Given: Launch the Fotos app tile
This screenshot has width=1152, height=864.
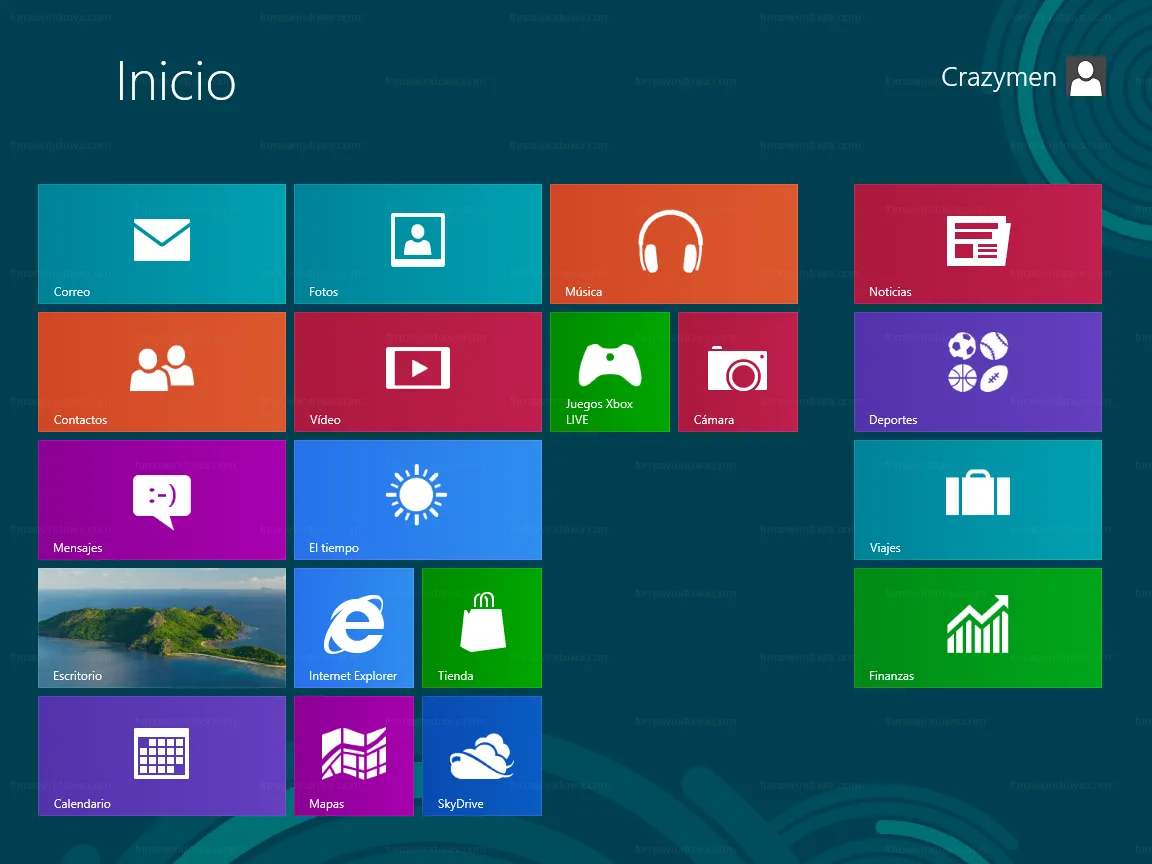Looking at the screenshot, I should pyautogui.click(x=417, y=244).
